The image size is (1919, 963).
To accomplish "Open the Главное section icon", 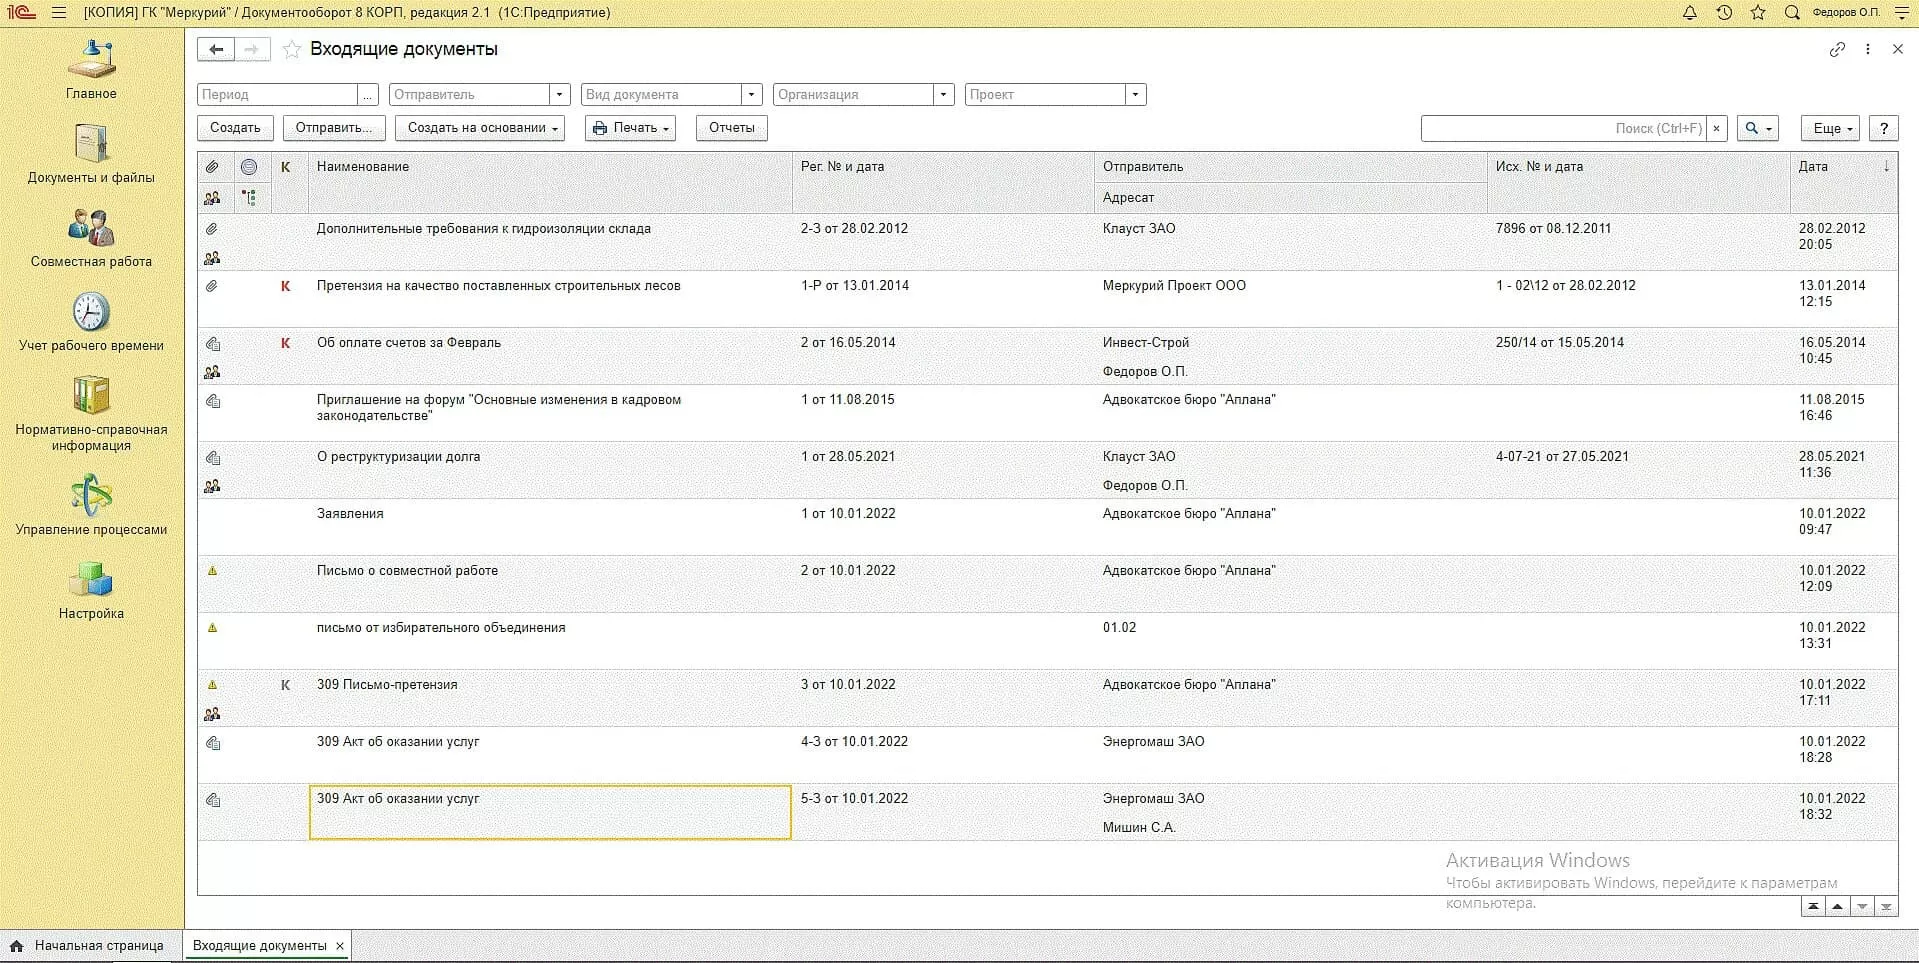I will (x=91, y=60).
